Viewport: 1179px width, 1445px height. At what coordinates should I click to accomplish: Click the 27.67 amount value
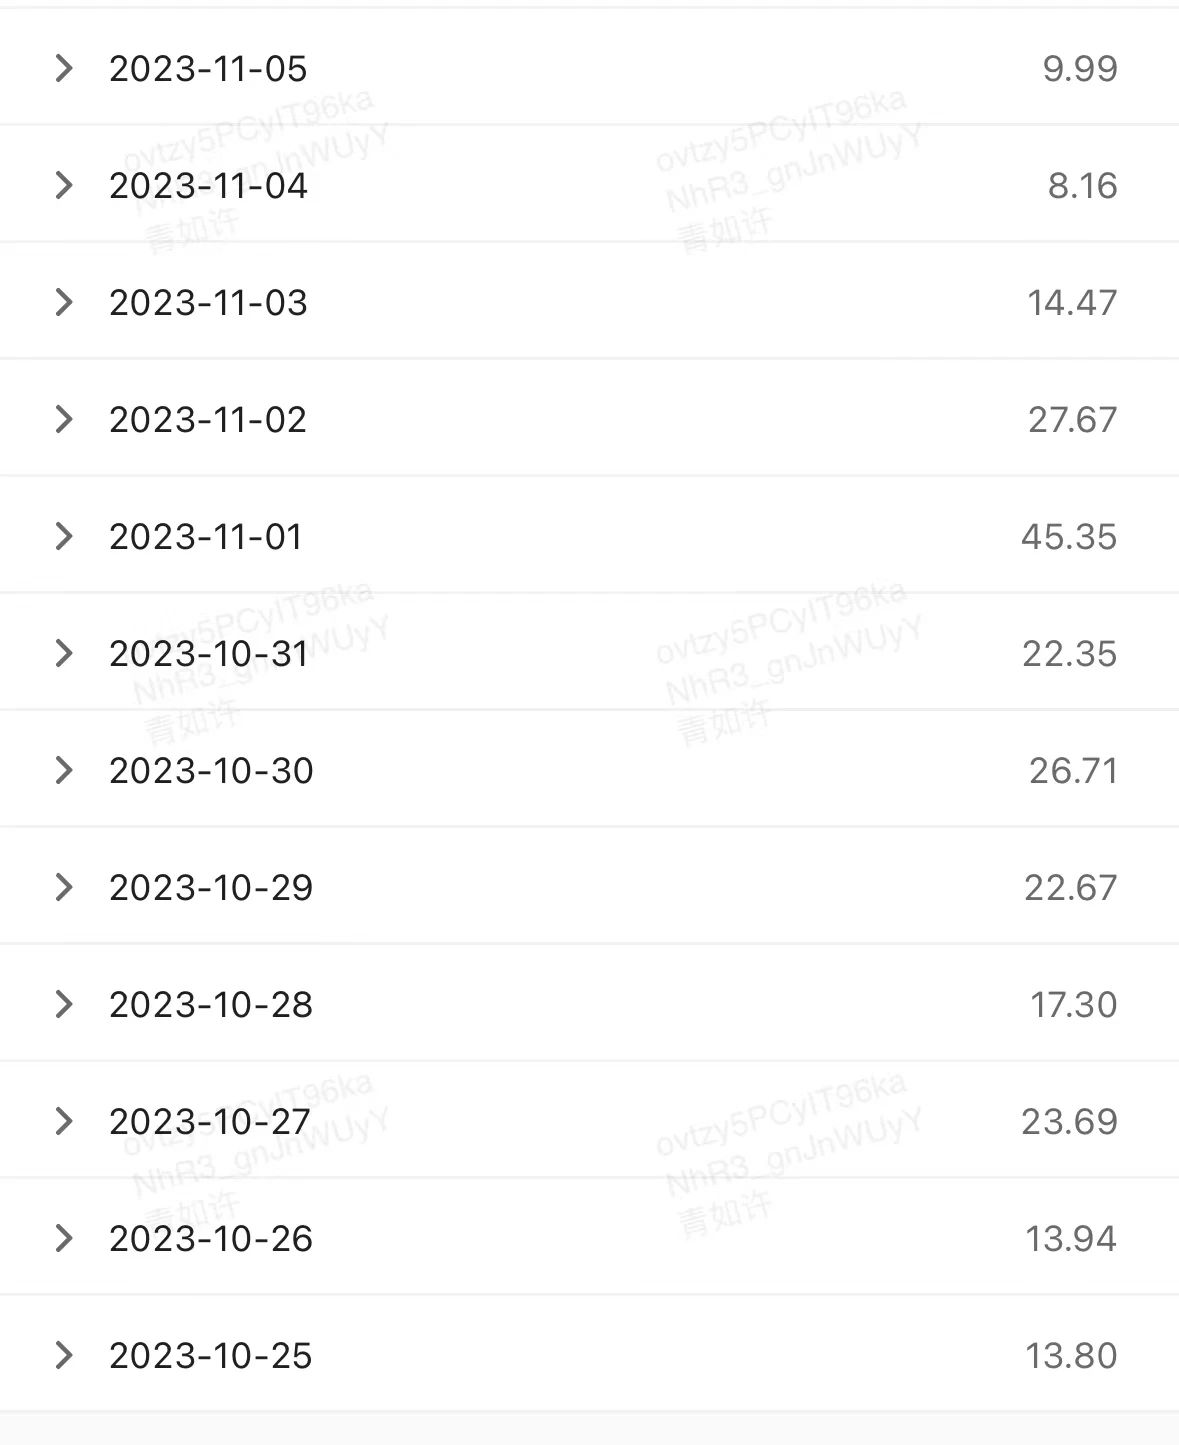[1072, 420]
